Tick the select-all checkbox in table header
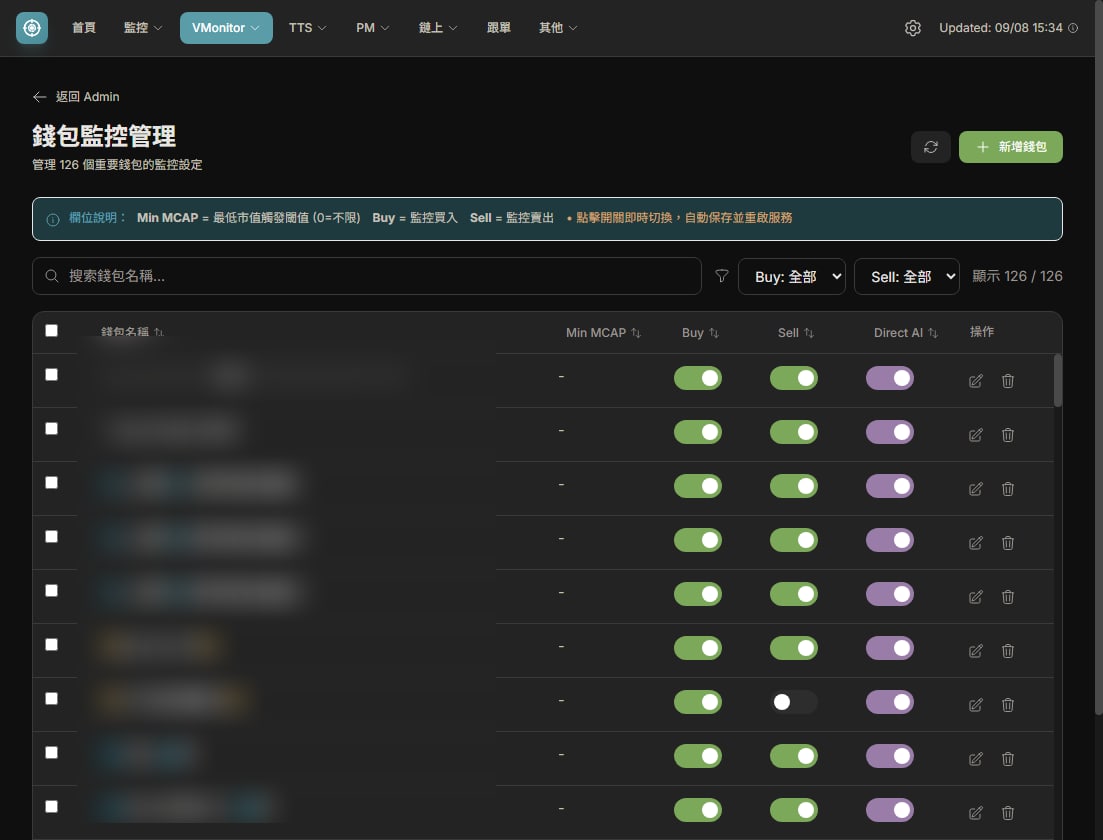The image size is (1103, 840). (x=51, y=331)
